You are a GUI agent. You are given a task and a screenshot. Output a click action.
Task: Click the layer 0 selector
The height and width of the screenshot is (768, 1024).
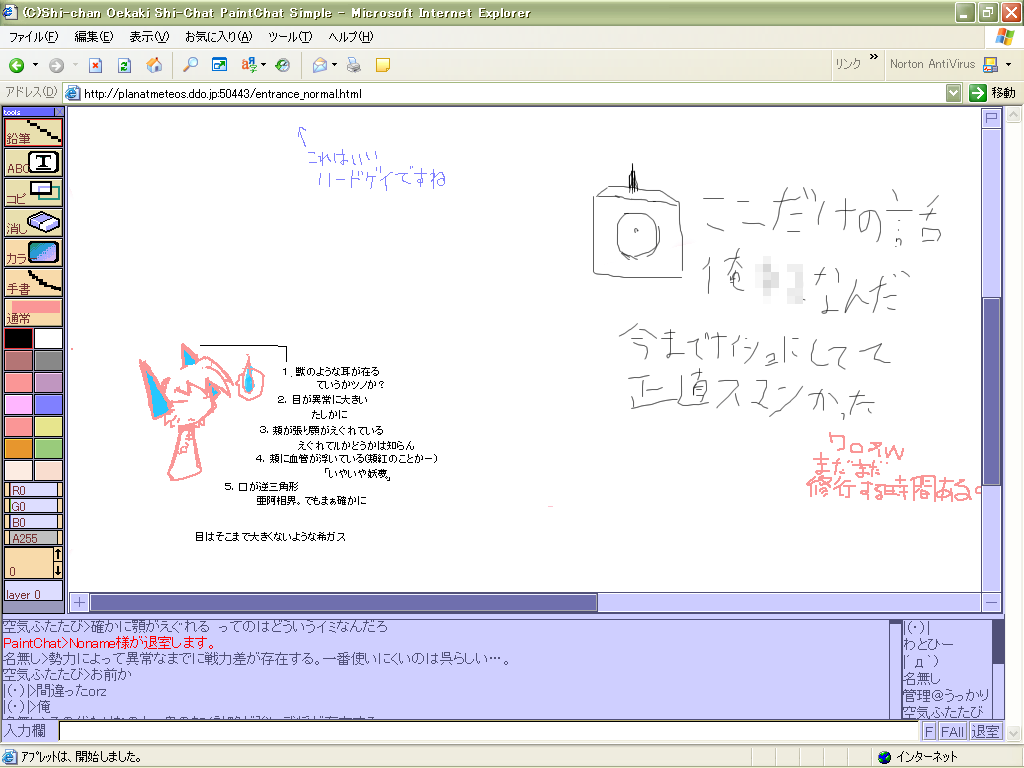tap(33, 593)
